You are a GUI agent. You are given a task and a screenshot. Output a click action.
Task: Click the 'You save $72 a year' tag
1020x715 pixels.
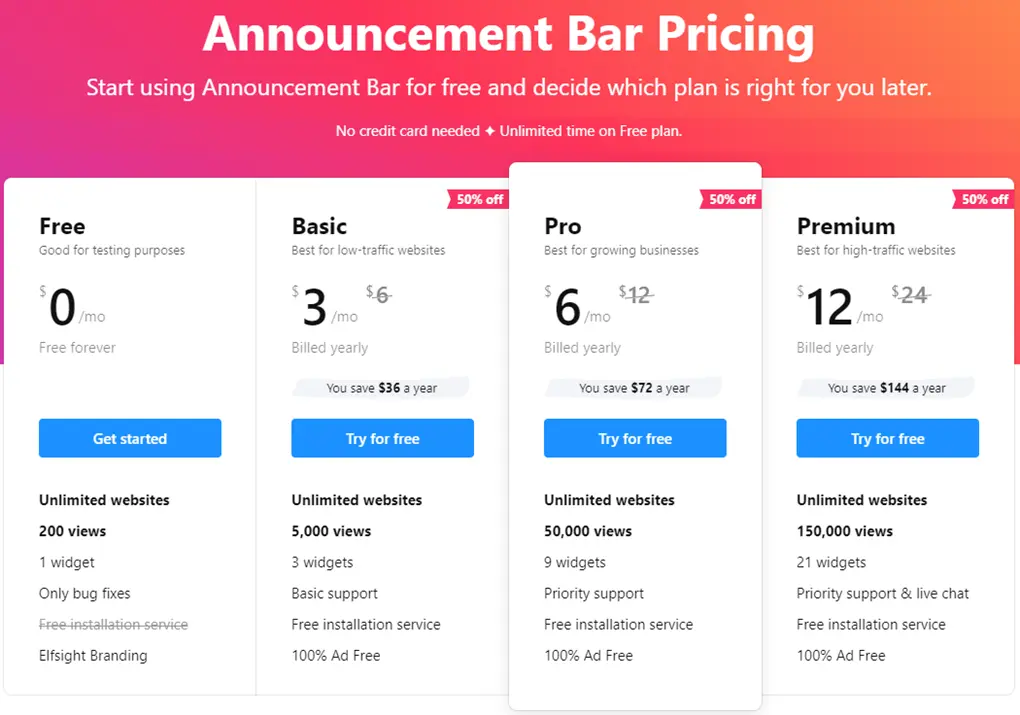click(634, 387)
